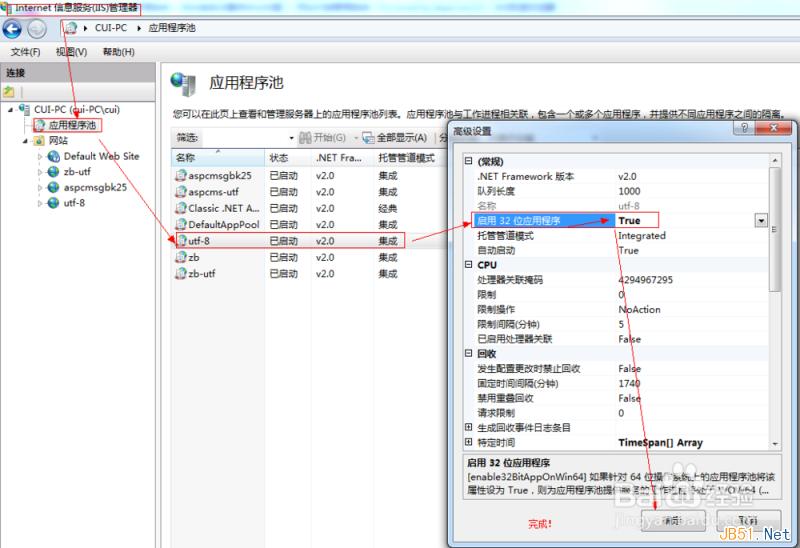The image size is (800, 548).
Task: Collapse the CPU property section
Action: 469,265
